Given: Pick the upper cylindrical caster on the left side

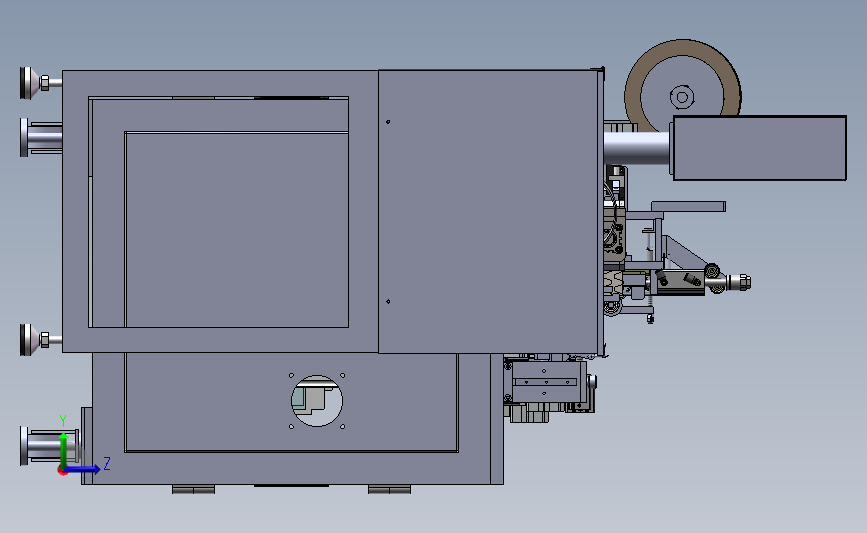Looking at the screenshot, I should (x=40, y=137).
